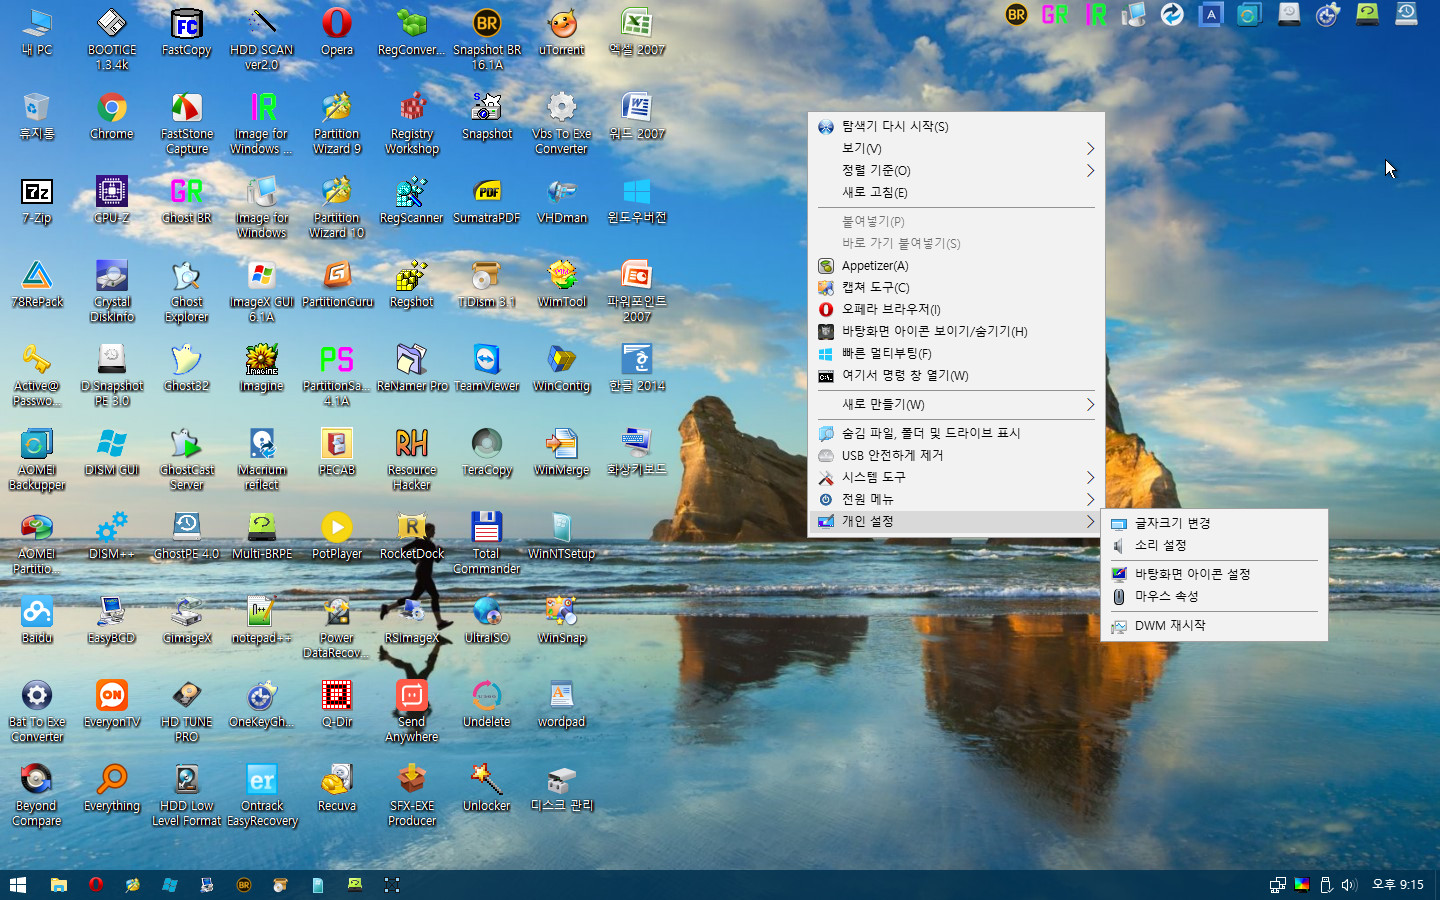Open the BOOTICE 1.3.4k desktop icon

pos(112,38)
